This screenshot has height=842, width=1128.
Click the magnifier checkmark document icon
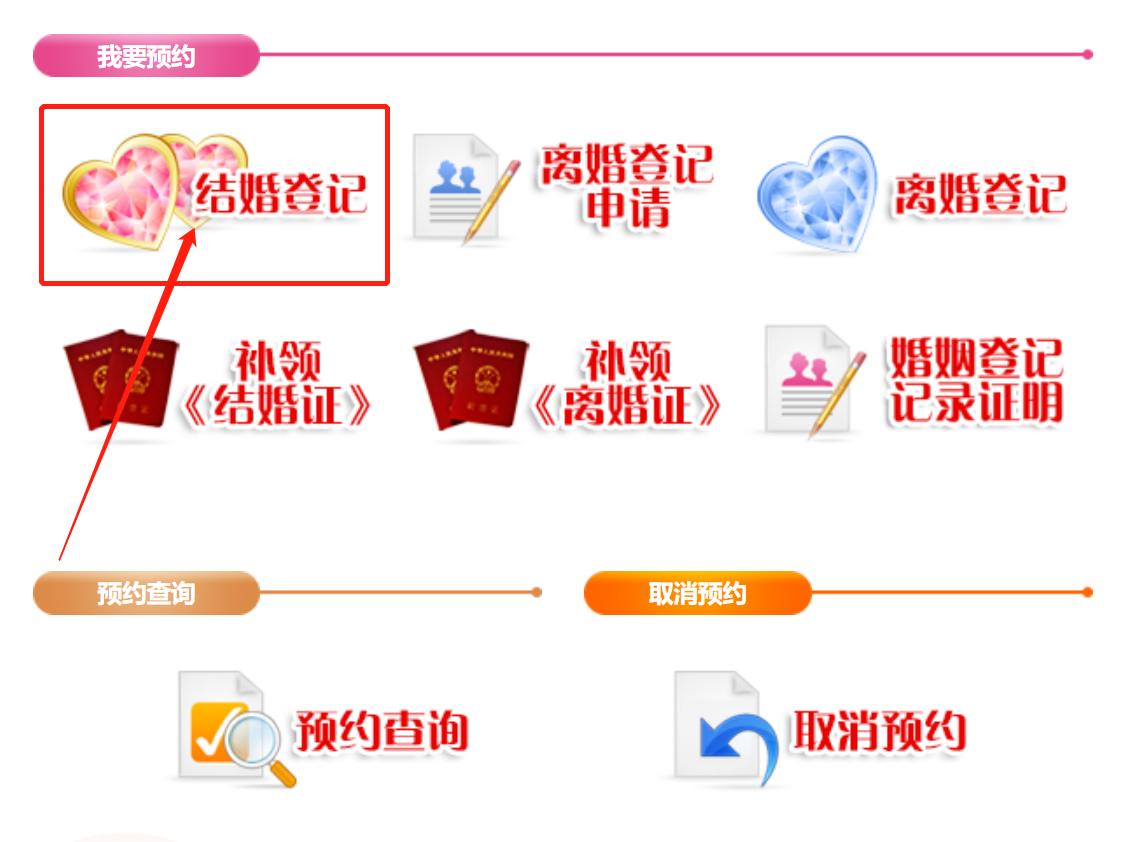237,728
